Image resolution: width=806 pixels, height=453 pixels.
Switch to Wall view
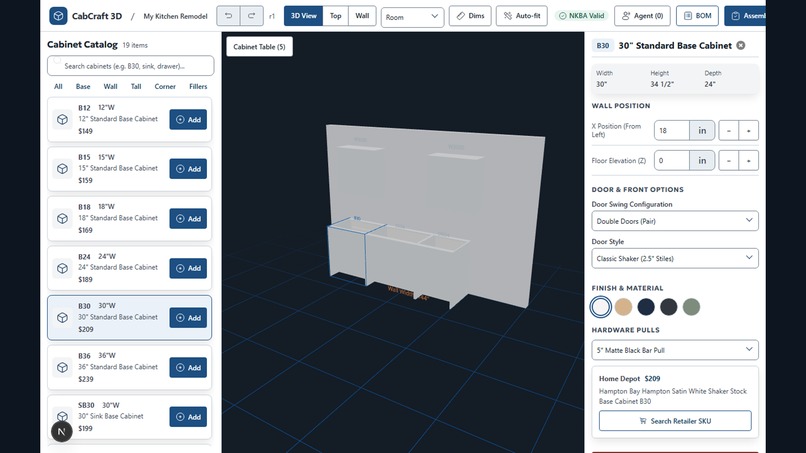click(362, 16)
